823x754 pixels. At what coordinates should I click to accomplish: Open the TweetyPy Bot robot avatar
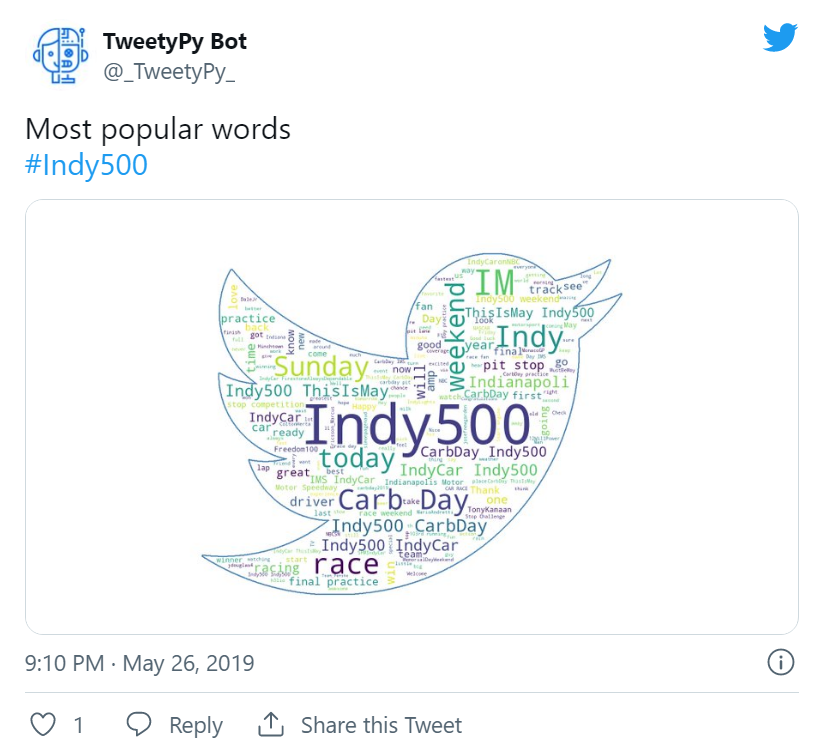pyautogui.click(x=54, y=56)
